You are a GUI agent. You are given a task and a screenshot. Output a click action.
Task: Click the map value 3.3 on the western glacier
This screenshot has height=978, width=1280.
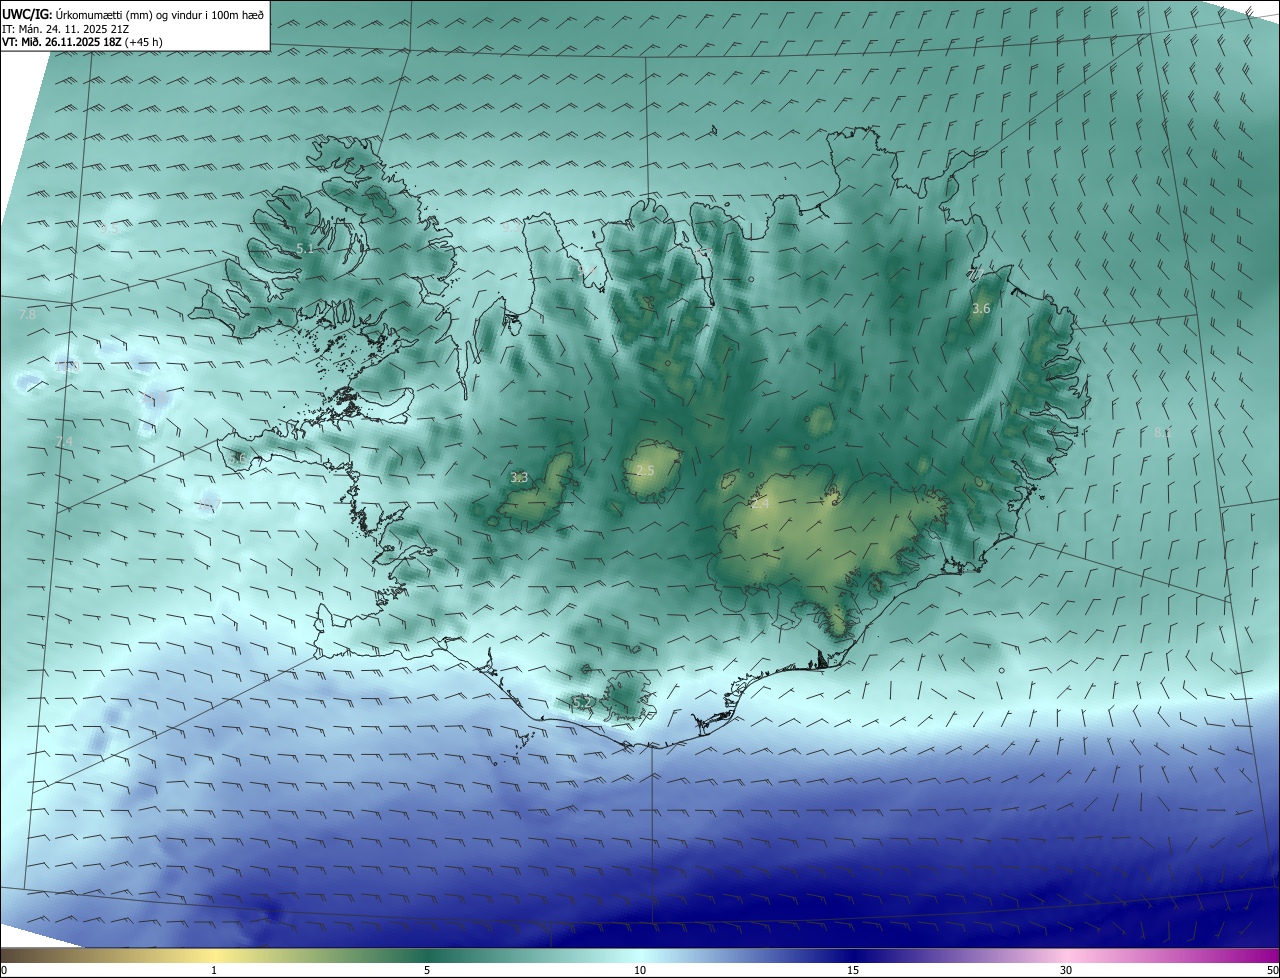[x=519, y=478]
